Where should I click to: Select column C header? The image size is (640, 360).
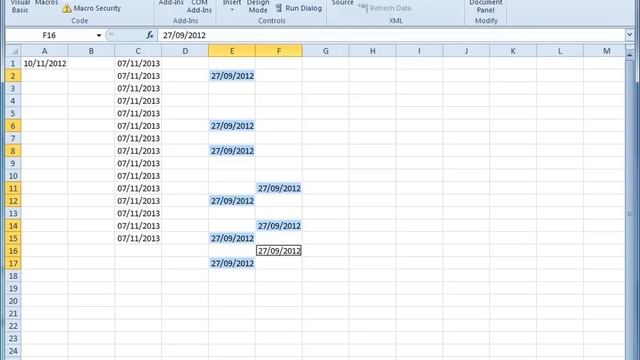point(138,51)
